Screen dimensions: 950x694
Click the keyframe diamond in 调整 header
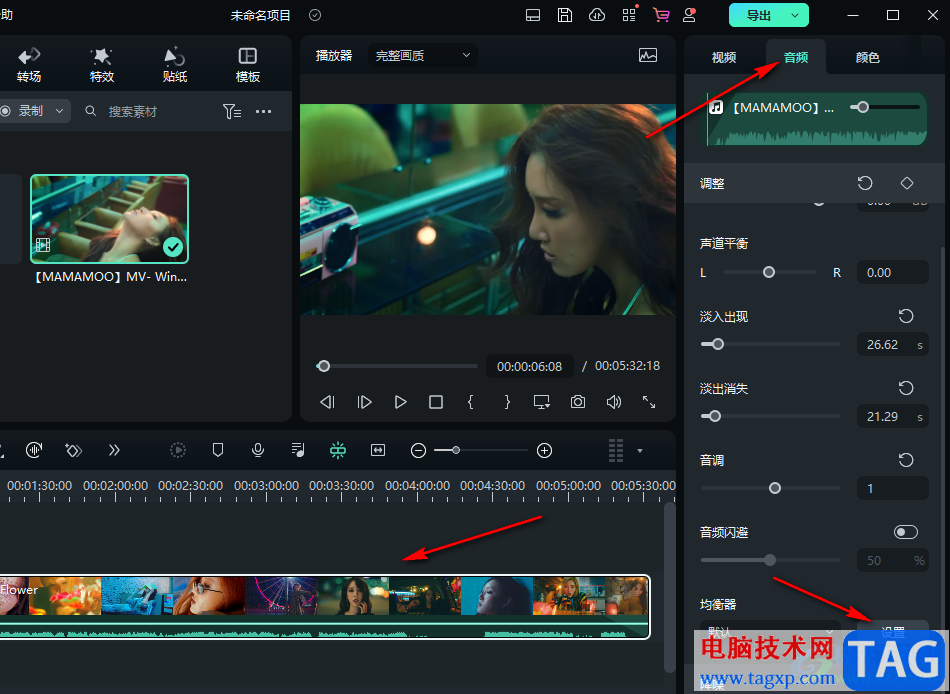point(906,183)
